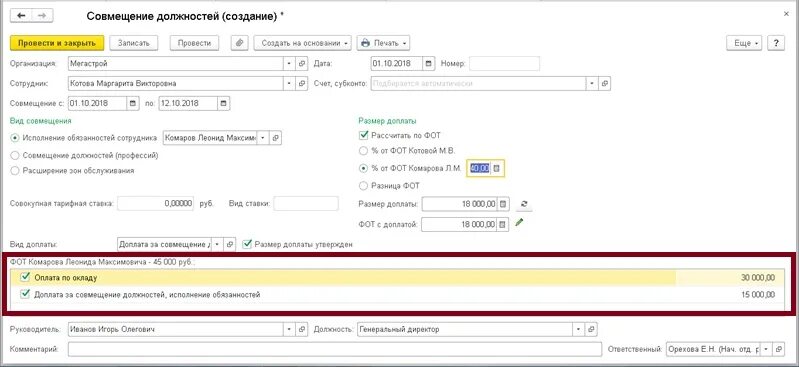
Task: Open calendar for Совмещение end date 12.10.2018
Action: 224,103
